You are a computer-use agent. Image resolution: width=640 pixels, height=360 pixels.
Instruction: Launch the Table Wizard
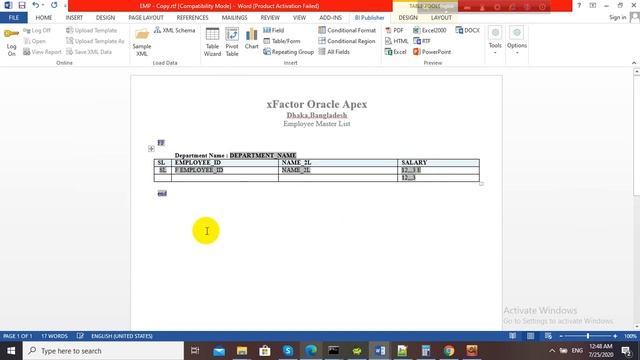point(212,42)
